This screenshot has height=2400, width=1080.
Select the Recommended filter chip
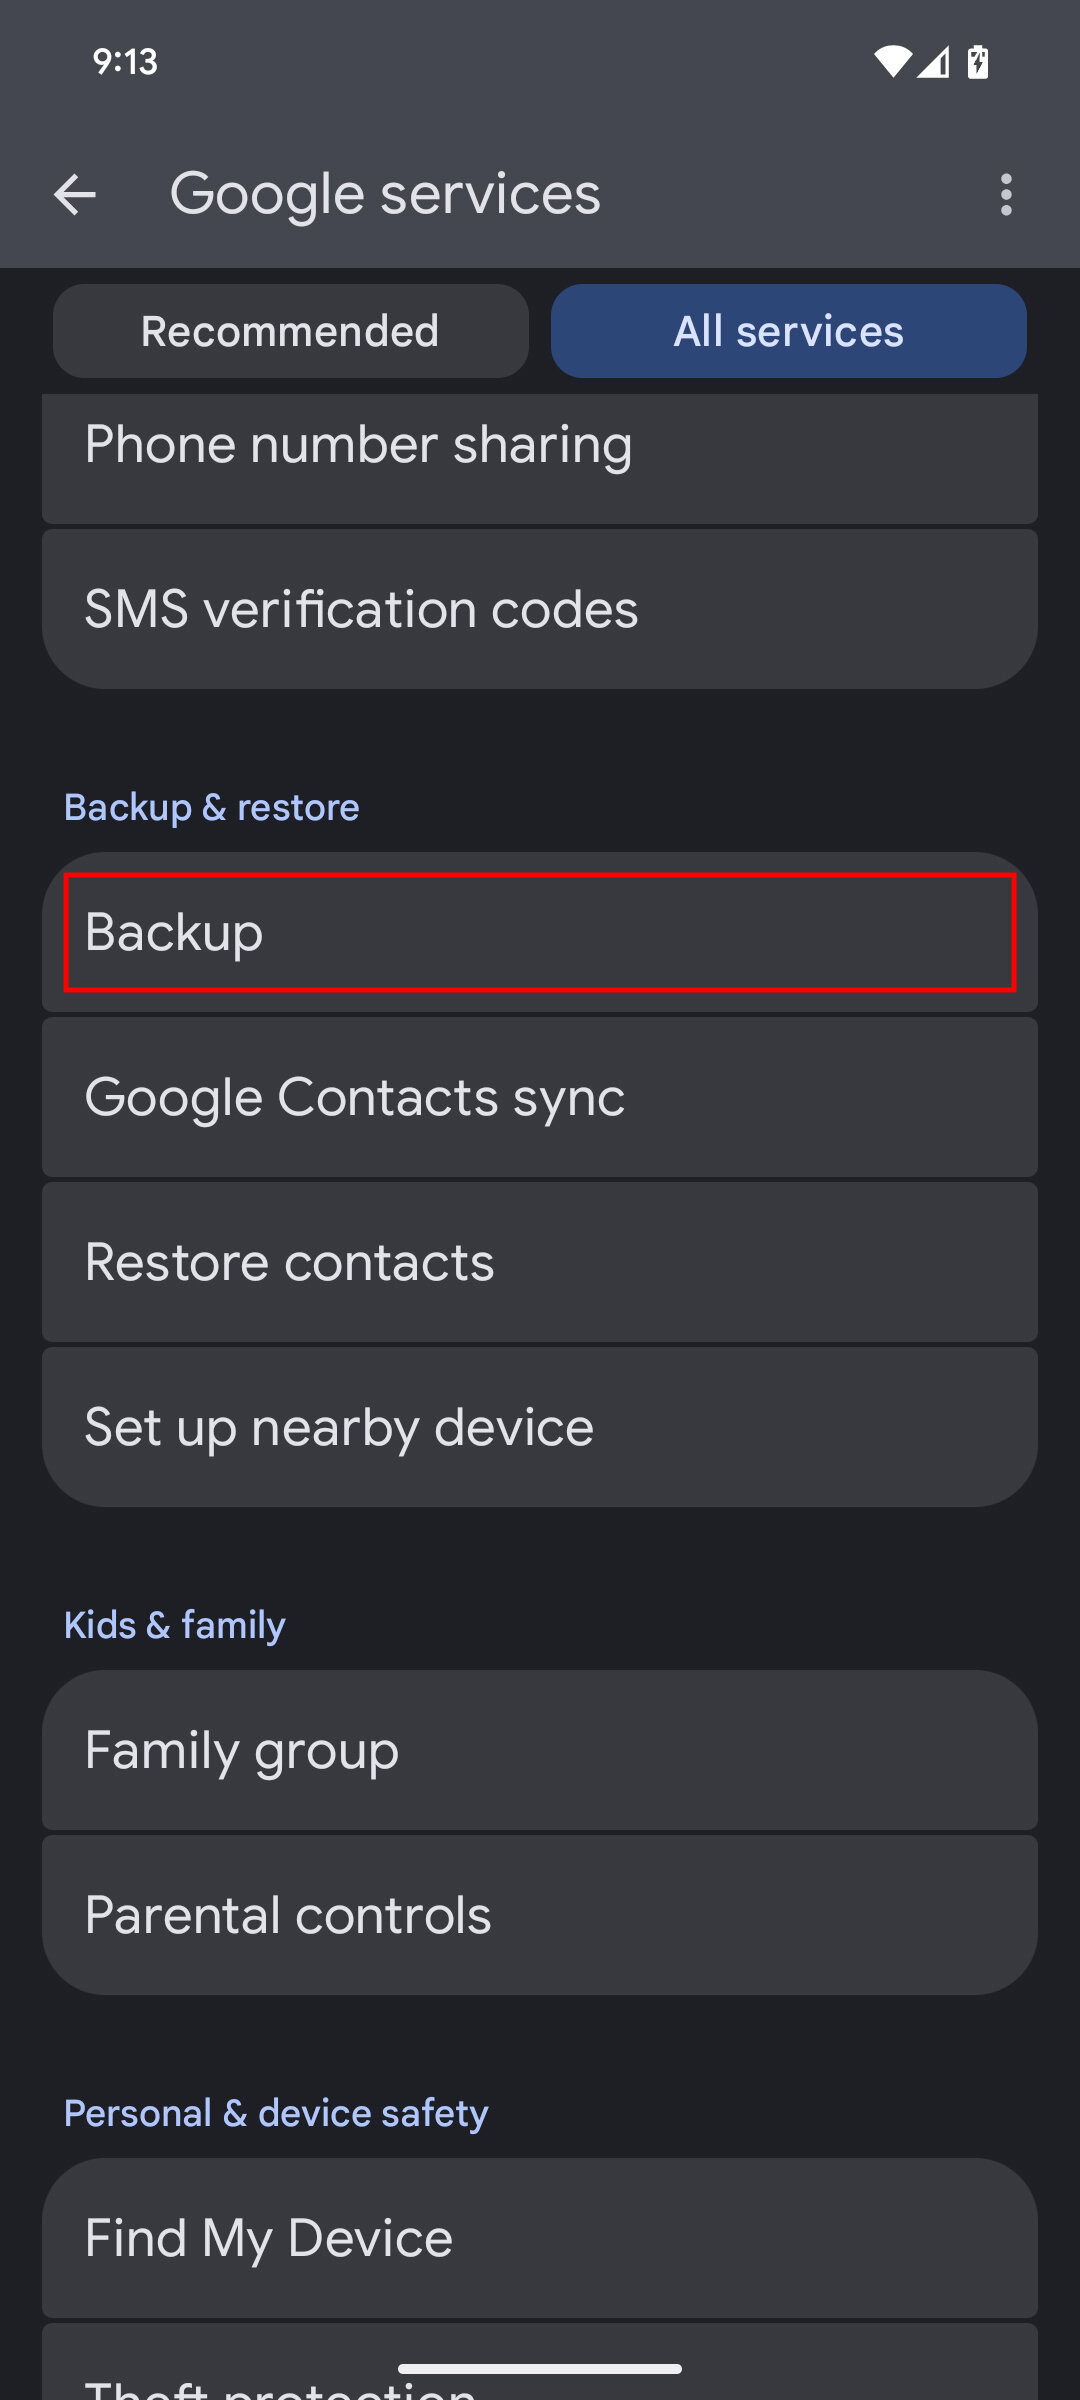(x=289, y=331)
